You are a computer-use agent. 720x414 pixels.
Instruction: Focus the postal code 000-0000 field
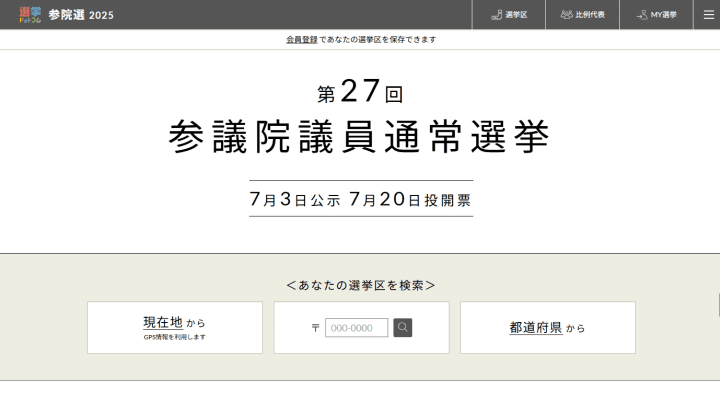click(356, 328)
